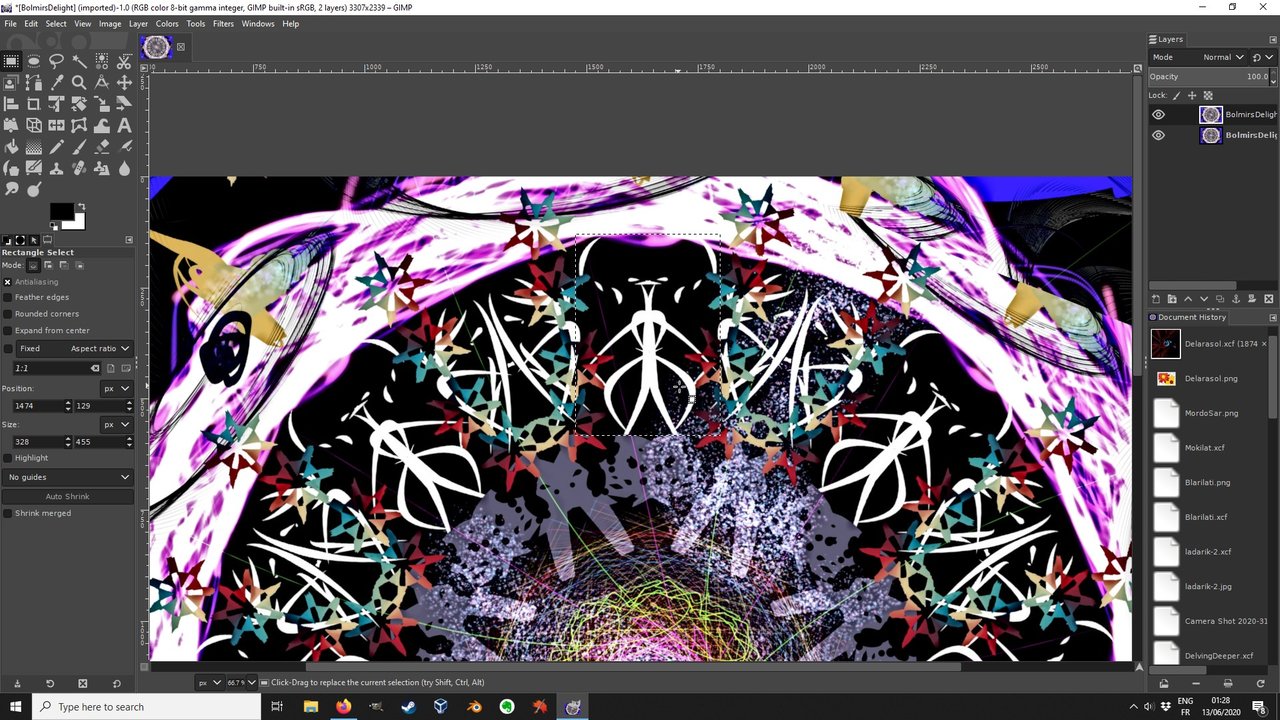Select the Text tool
Image resolution: width=1280 pixels, height=720 pixels.
[x=124, y=126]
